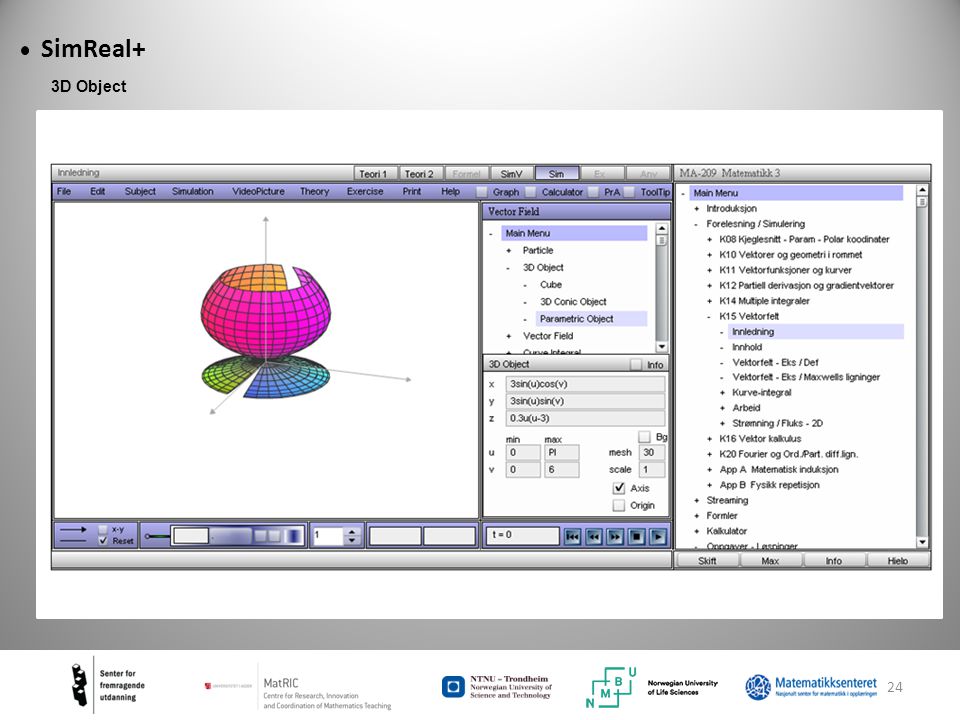
Task: Expand the Introduksjon node
Action: [x=697, y=209]
